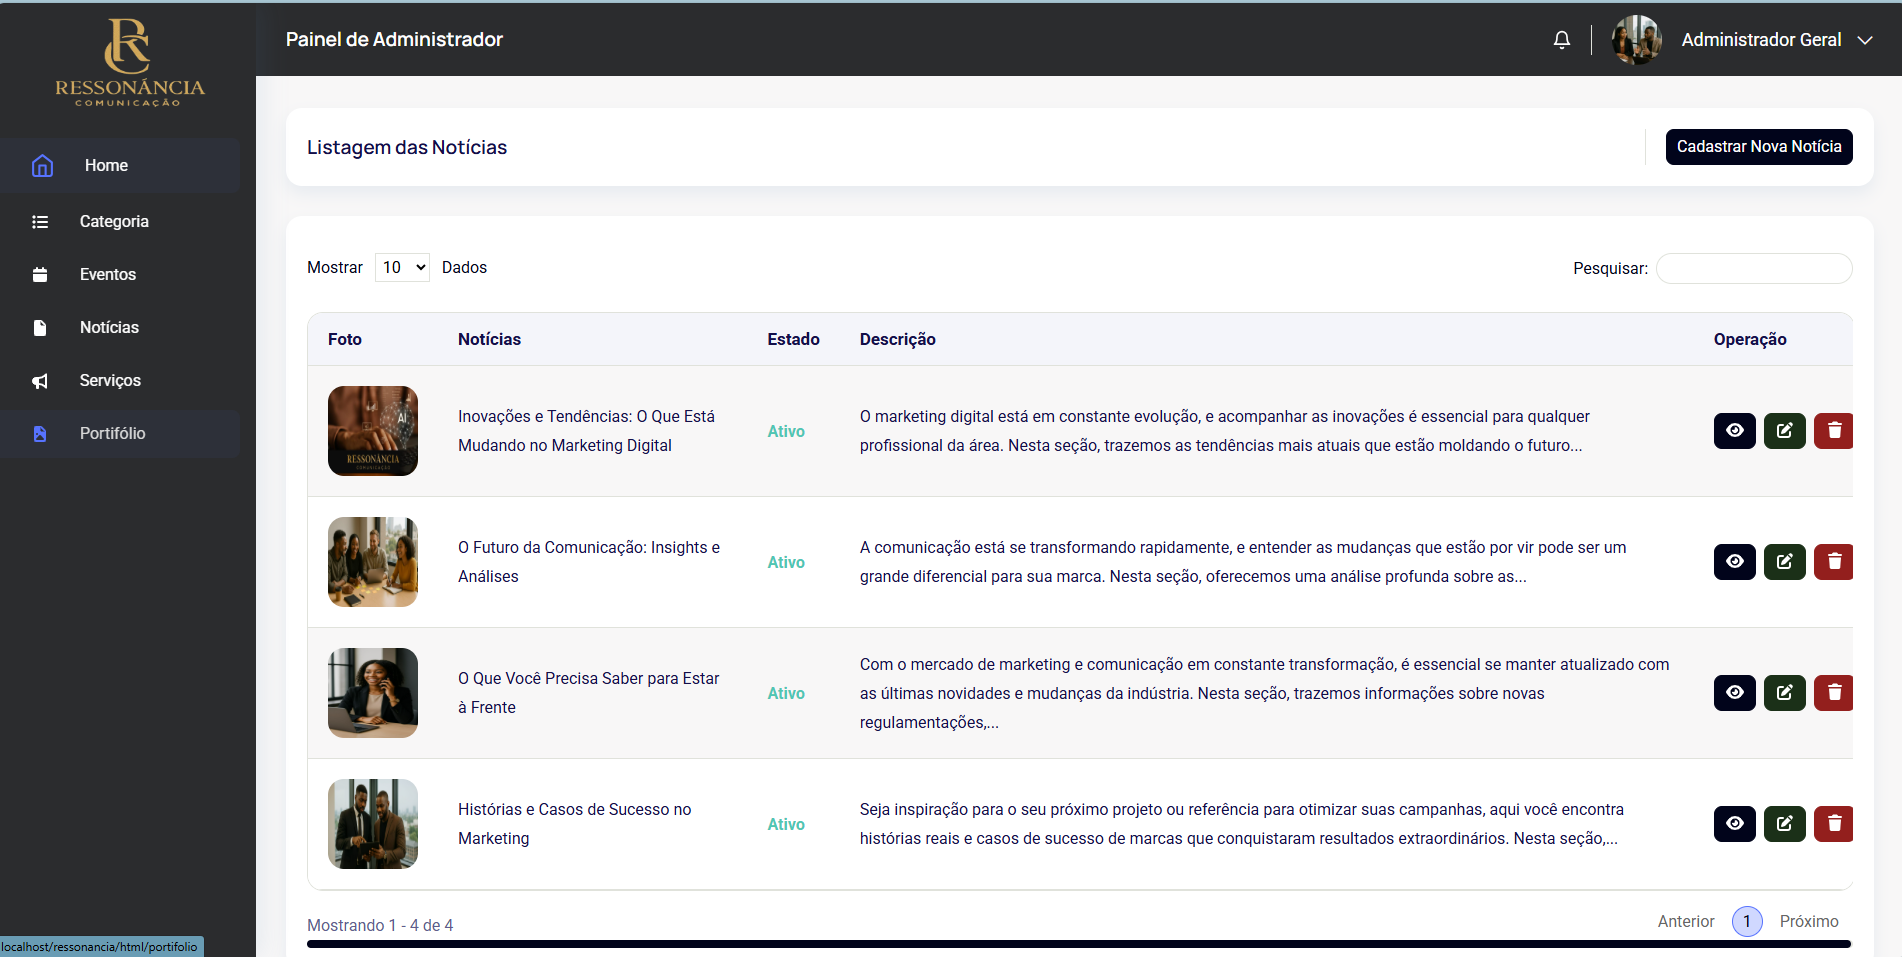1902x957 pixels.
Task: View Histórias e Casos de Sucesso with eye icon
Action: pyautogui.click(x=1734, y=824)
